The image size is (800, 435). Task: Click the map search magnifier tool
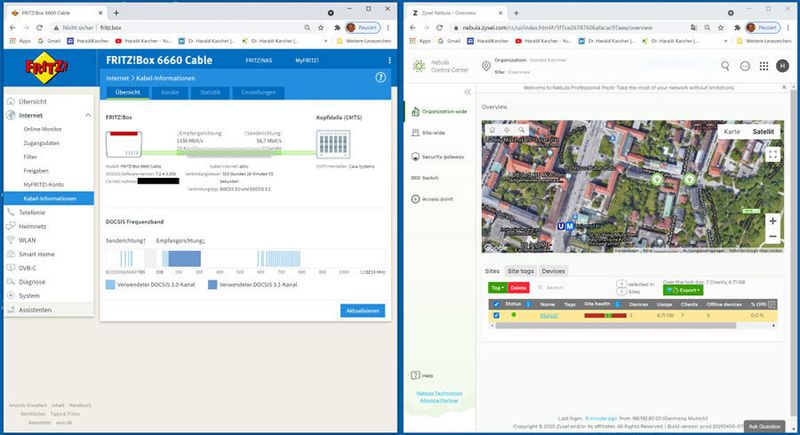pos(521,130)
